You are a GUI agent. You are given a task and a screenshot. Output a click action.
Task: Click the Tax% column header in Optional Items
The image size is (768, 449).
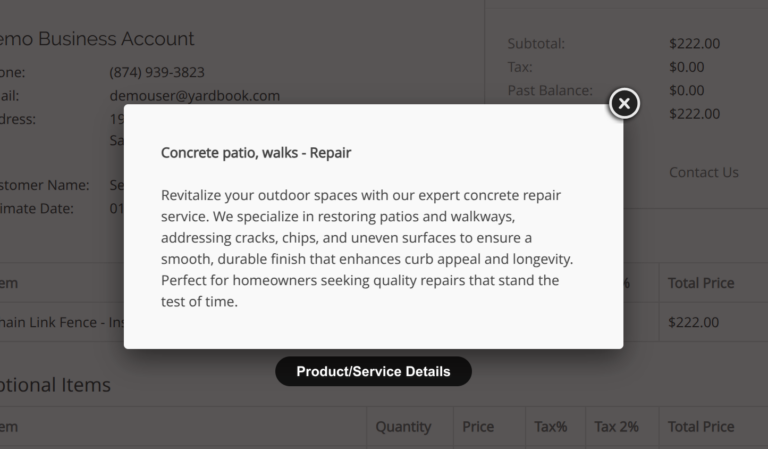click(550, 427)
